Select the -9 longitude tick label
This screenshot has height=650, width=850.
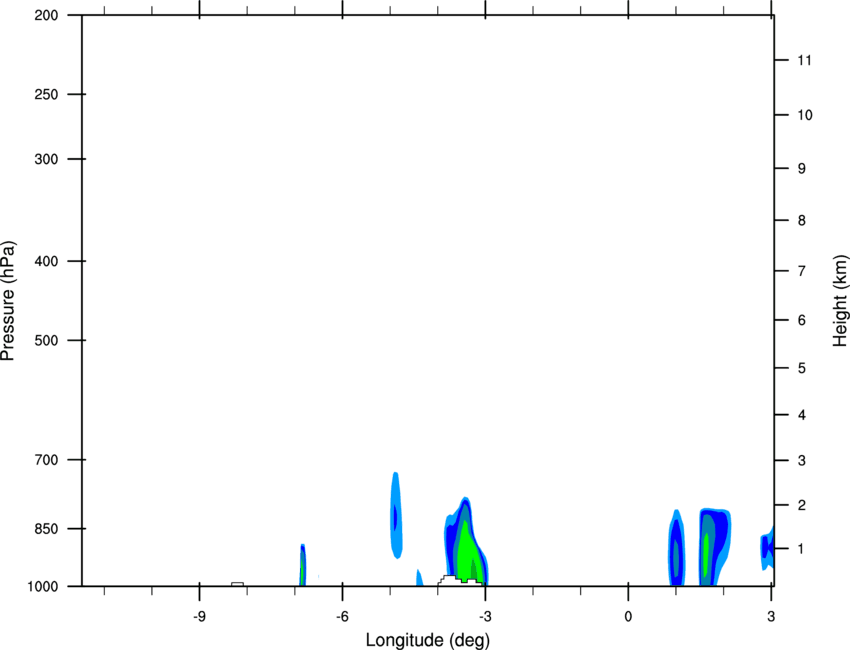(199, 614)
